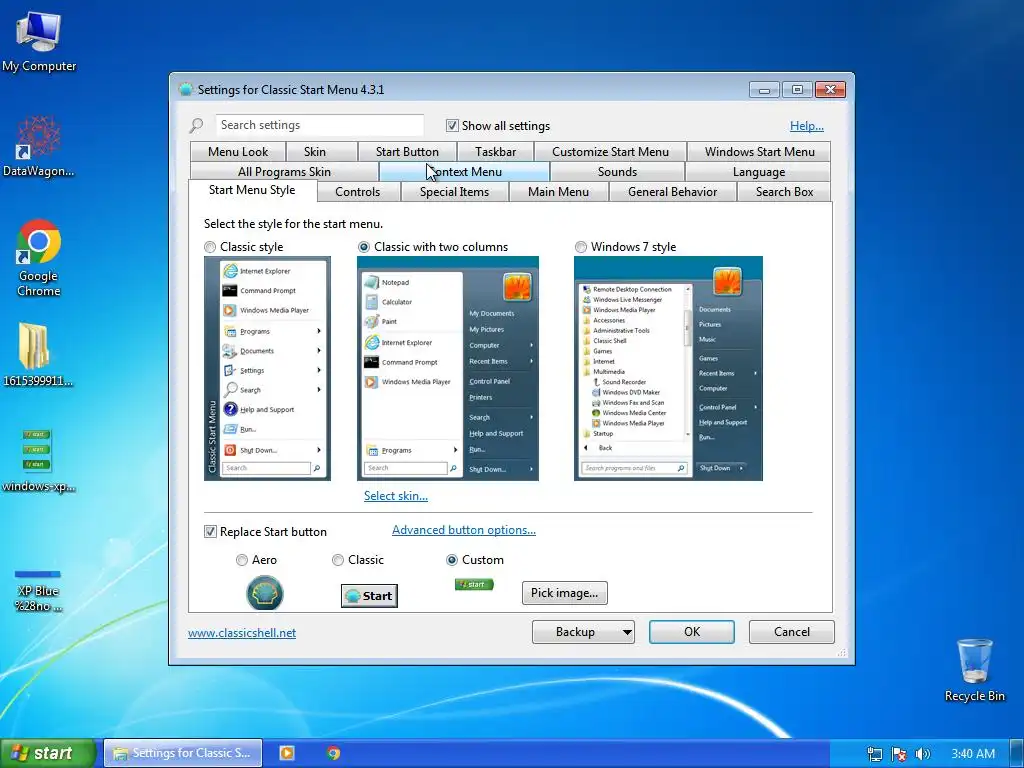This screenshot has width=1024, height=768.
Task: Select the Windows 7 style radio option
Action: click(x=581, y=247)
